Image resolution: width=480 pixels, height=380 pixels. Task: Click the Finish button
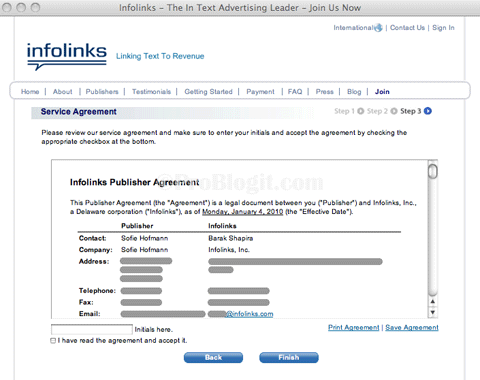click(289, 357)
